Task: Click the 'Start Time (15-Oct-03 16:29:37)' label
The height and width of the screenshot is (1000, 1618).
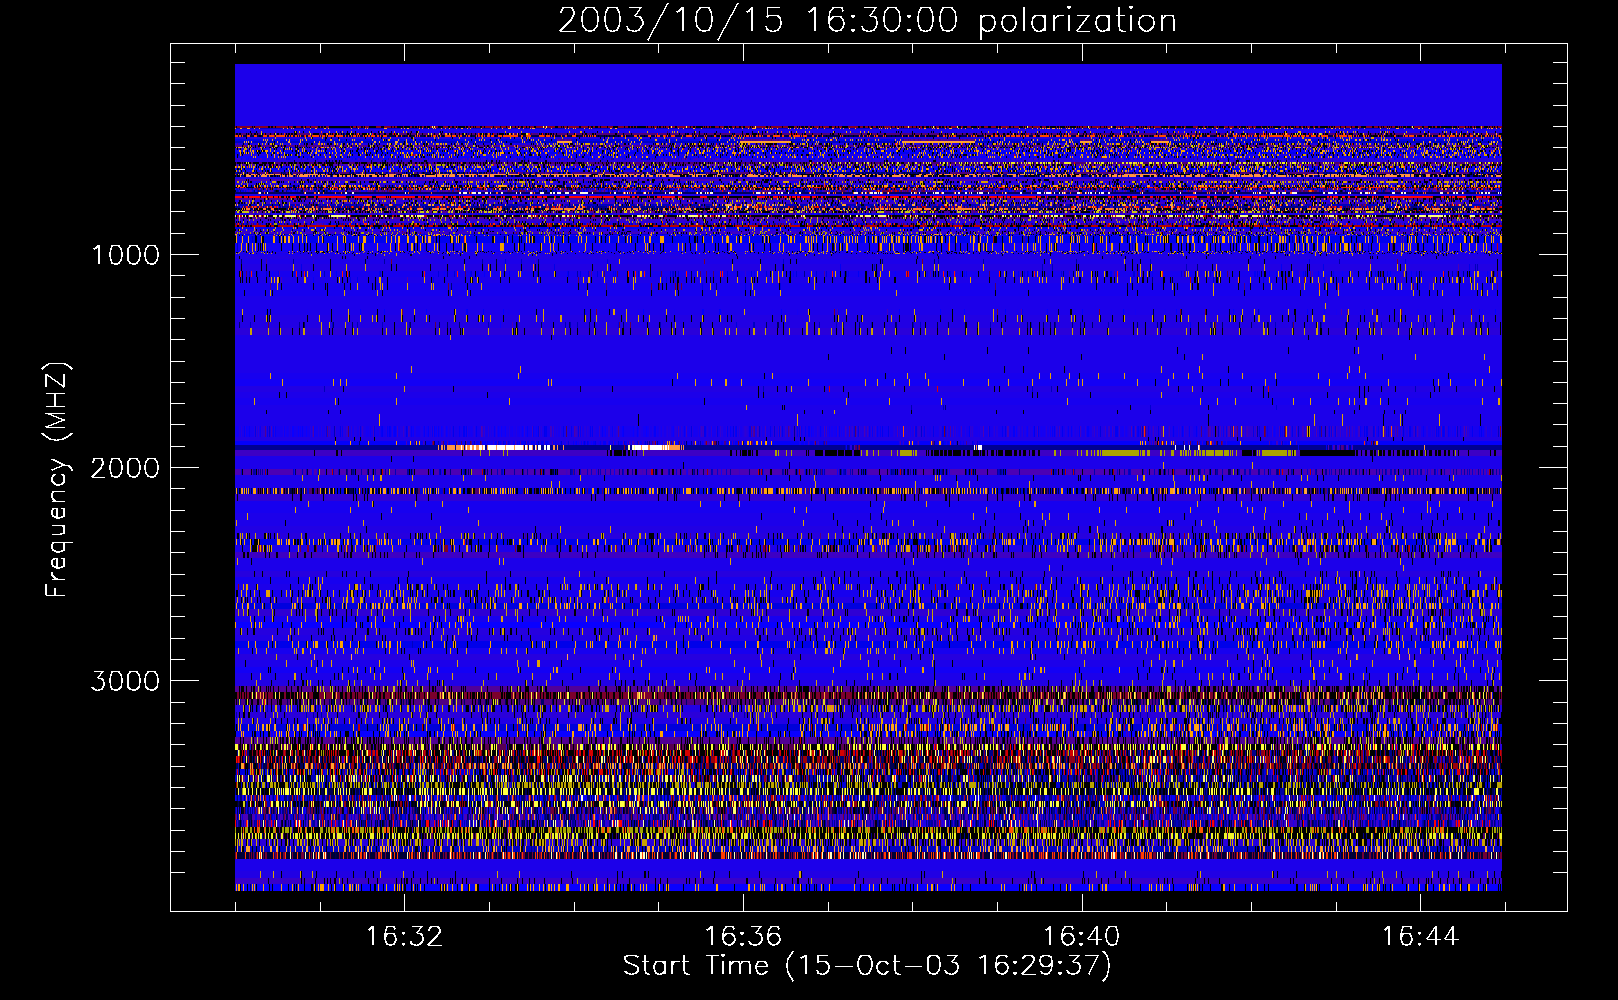Action: click(x=867, y=966)
